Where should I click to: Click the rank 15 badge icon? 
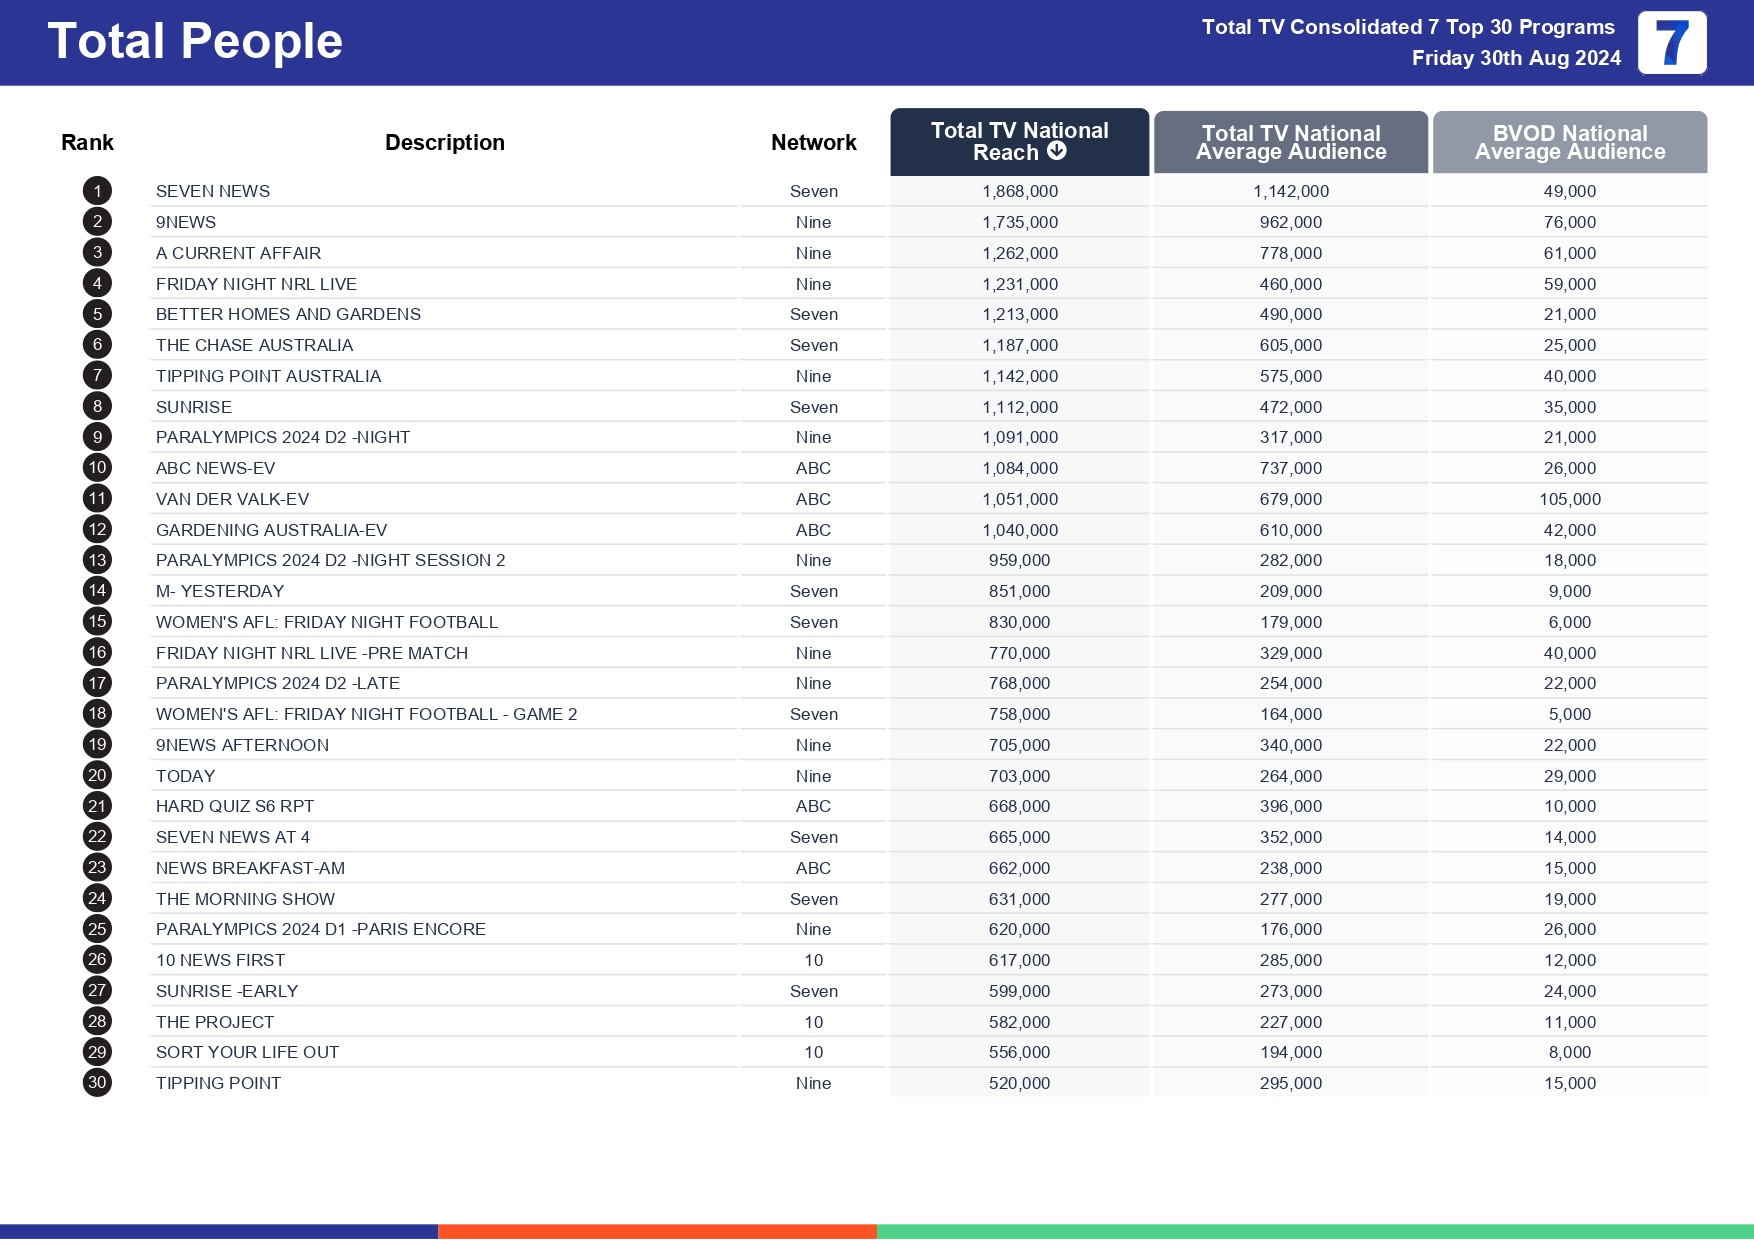click(x=96, y=621)
